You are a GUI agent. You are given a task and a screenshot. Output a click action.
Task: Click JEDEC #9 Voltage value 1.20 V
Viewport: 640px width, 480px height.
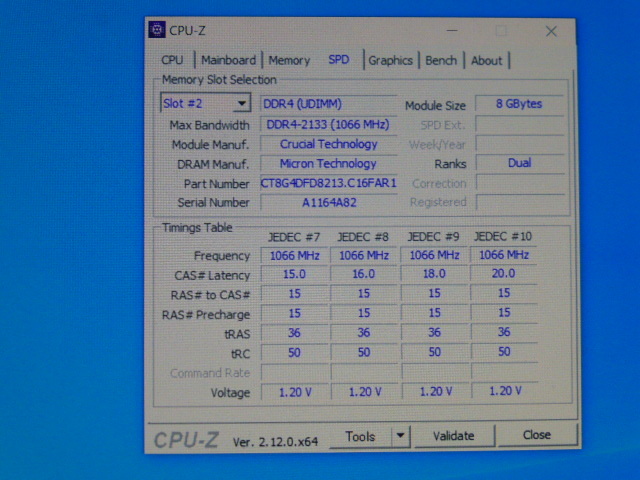(435, 391)
